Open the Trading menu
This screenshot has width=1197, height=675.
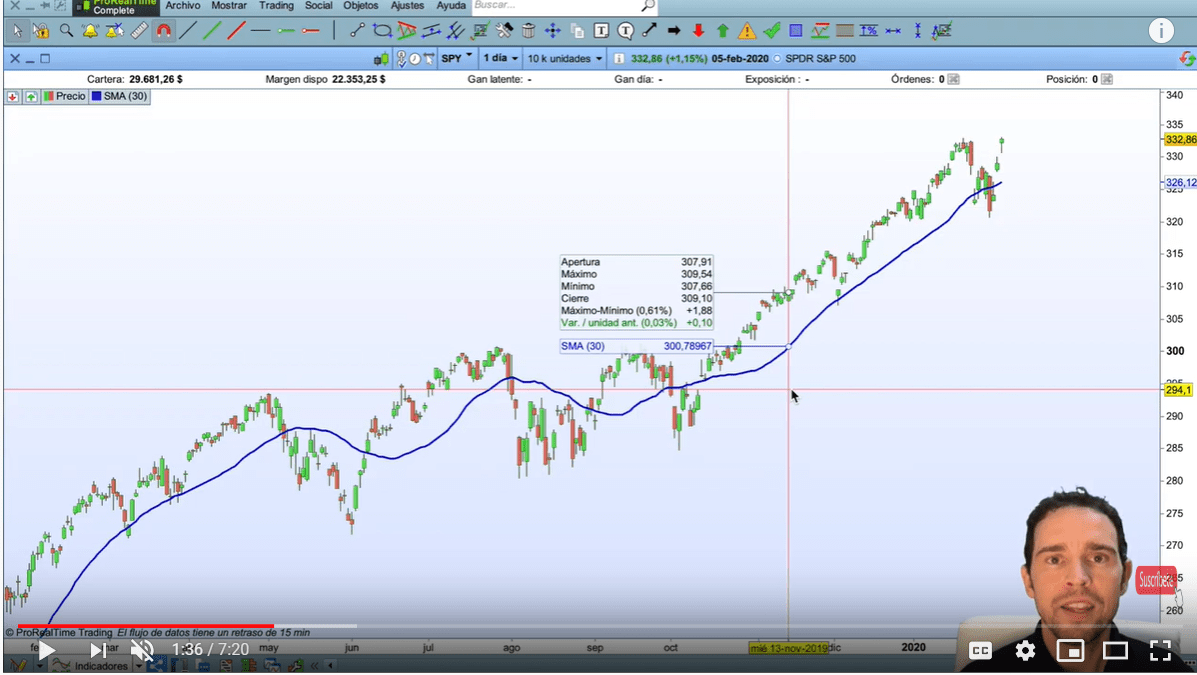pos(276,5)
